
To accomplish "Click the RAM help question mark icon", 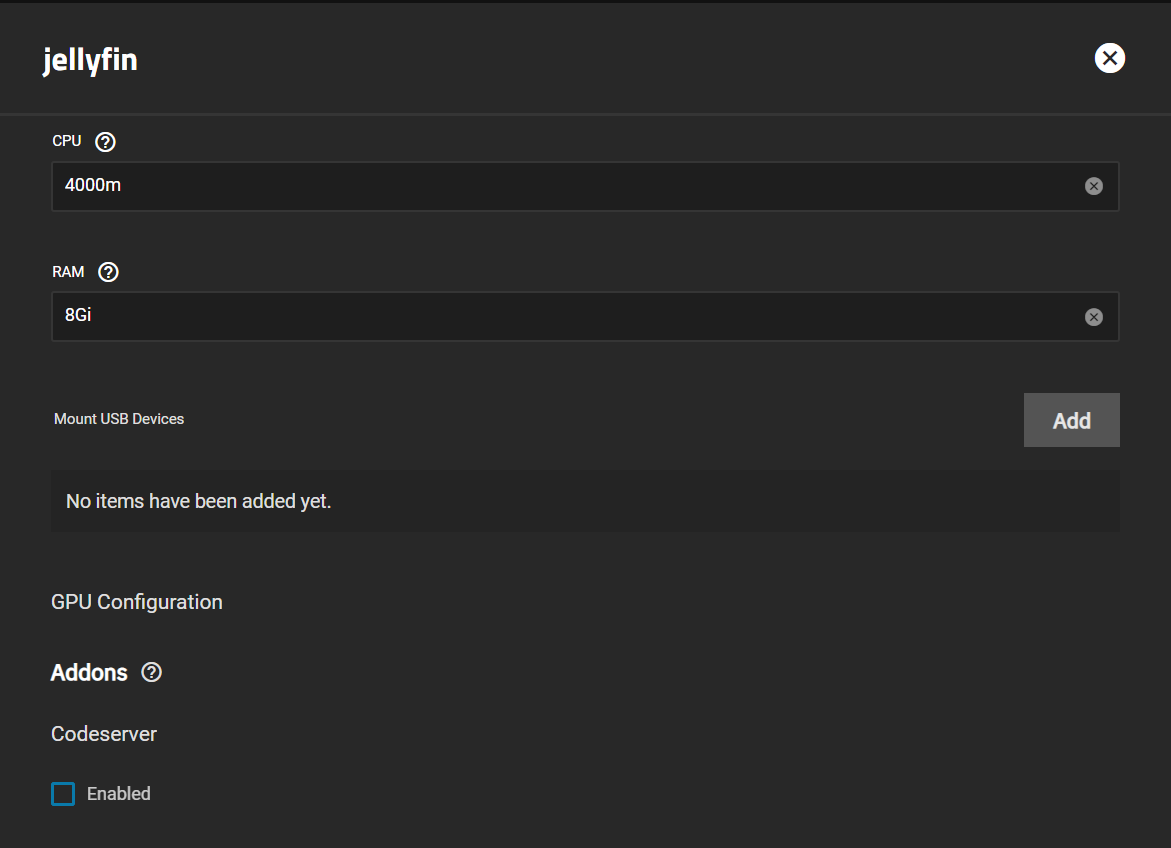I will click(109, 272).
